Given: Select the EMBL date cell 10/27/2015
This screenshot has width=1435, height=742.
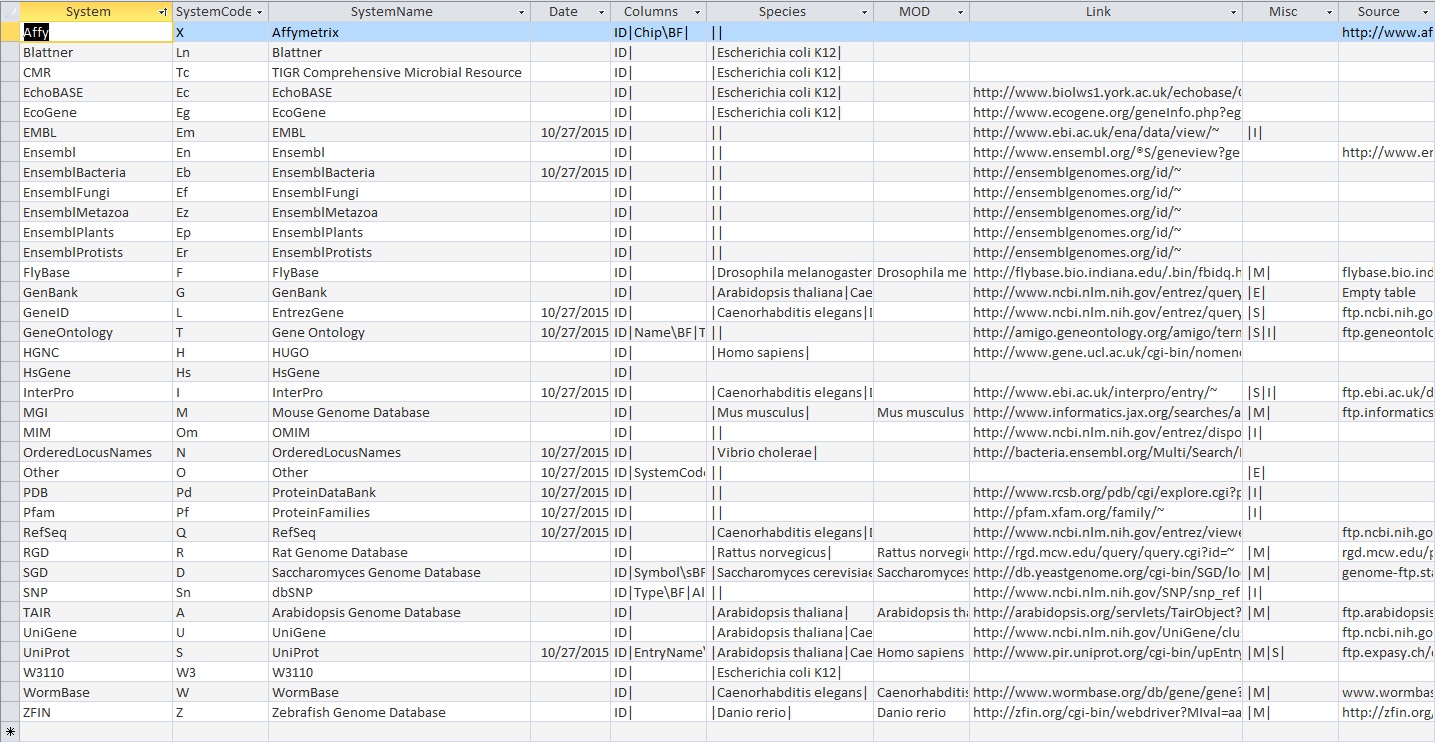Looking at the screenshot, I should point(571,132).
